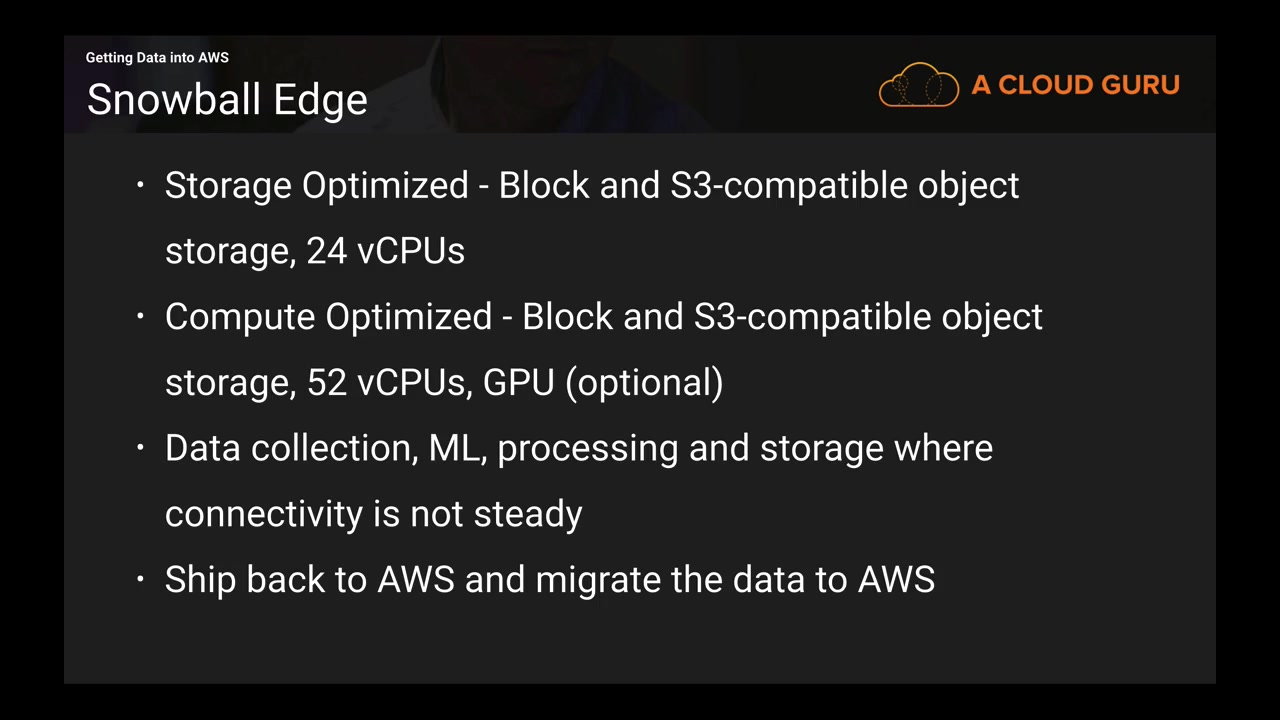Click the "GPU (optional)" text

point(602,382)
